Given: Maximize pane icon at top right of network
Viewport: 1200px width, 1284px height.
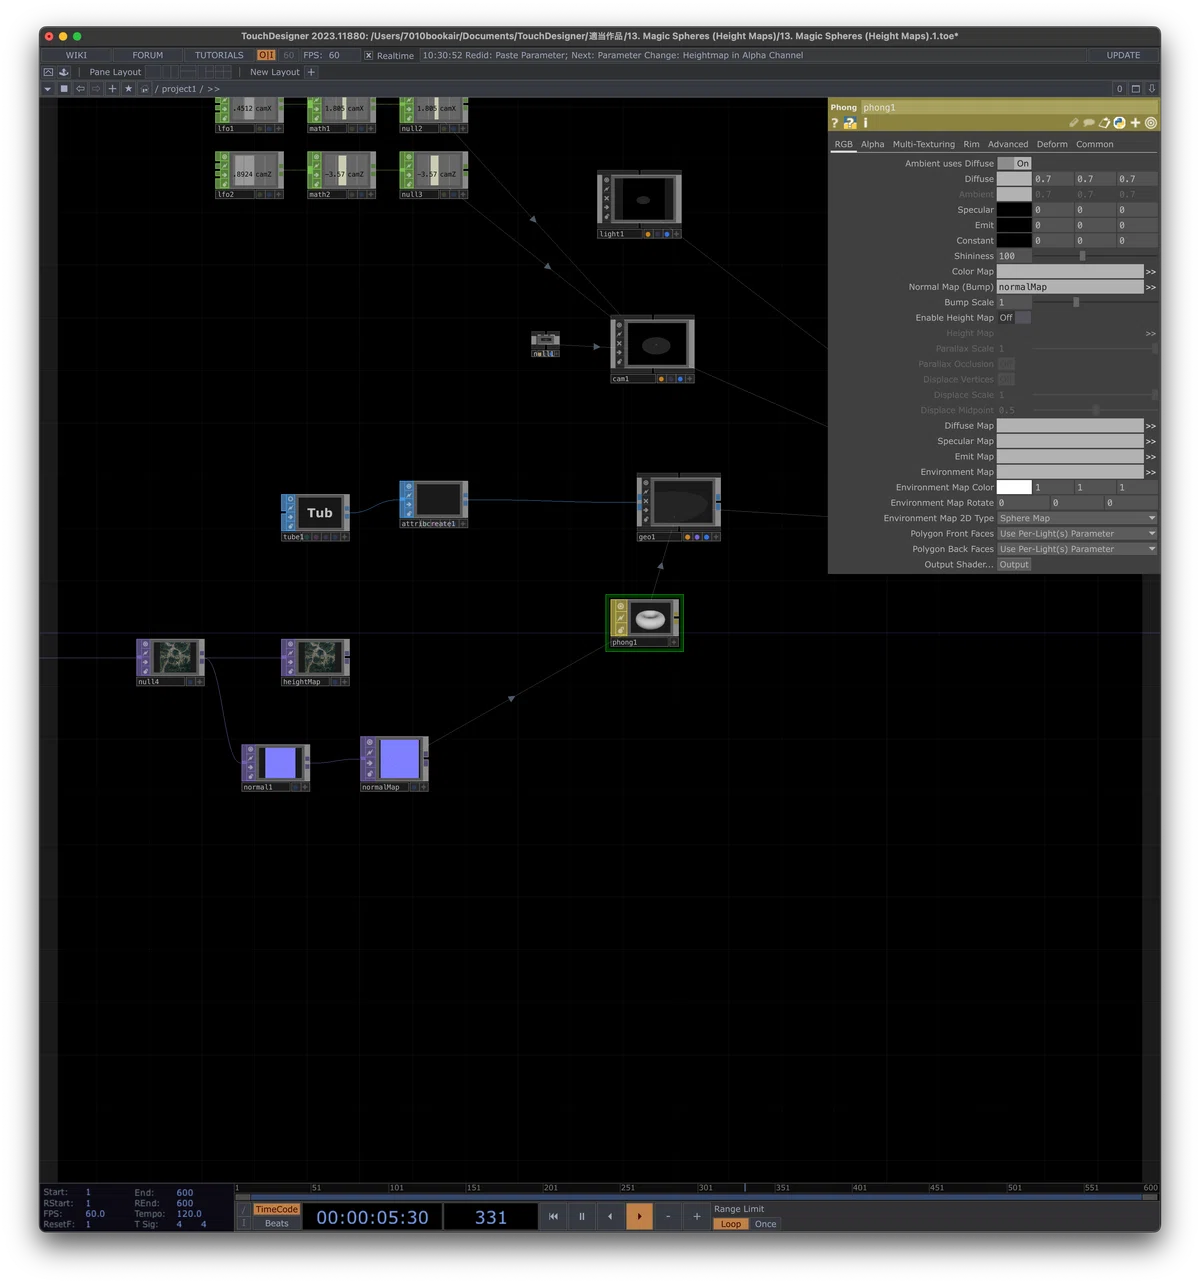Looking at the screenshot, I should [1136, 89].
